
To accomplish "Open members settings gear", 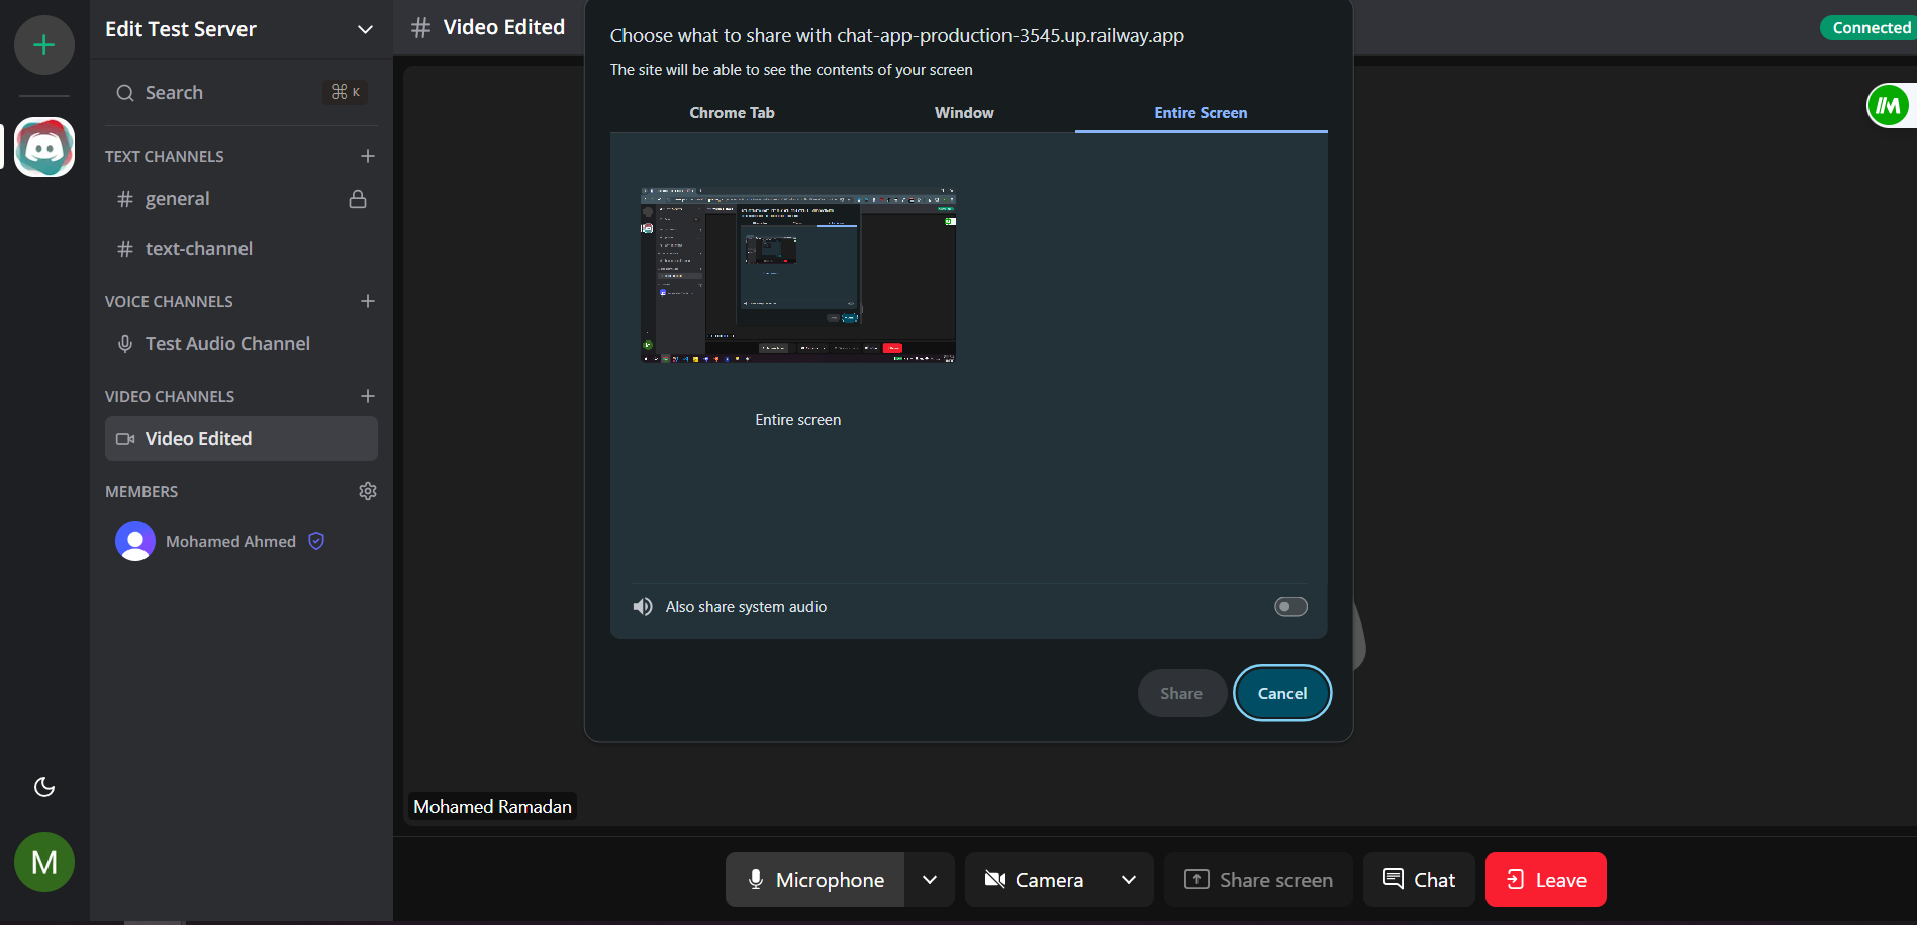I will 368,491.
